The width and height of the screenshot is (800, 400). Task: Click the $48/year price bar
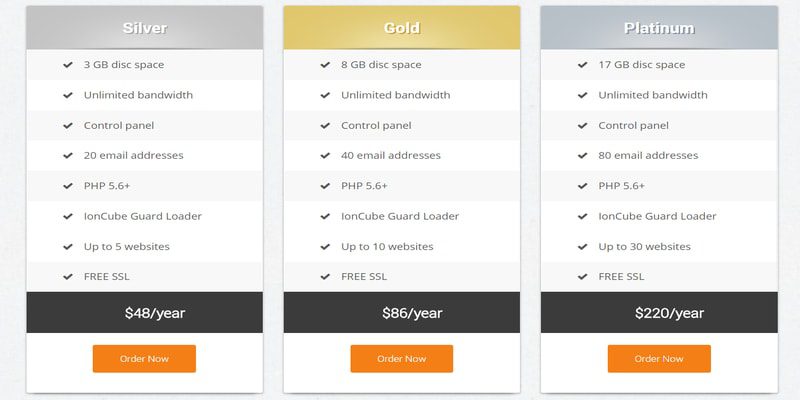pyautogui.click(x=144, y=312)
